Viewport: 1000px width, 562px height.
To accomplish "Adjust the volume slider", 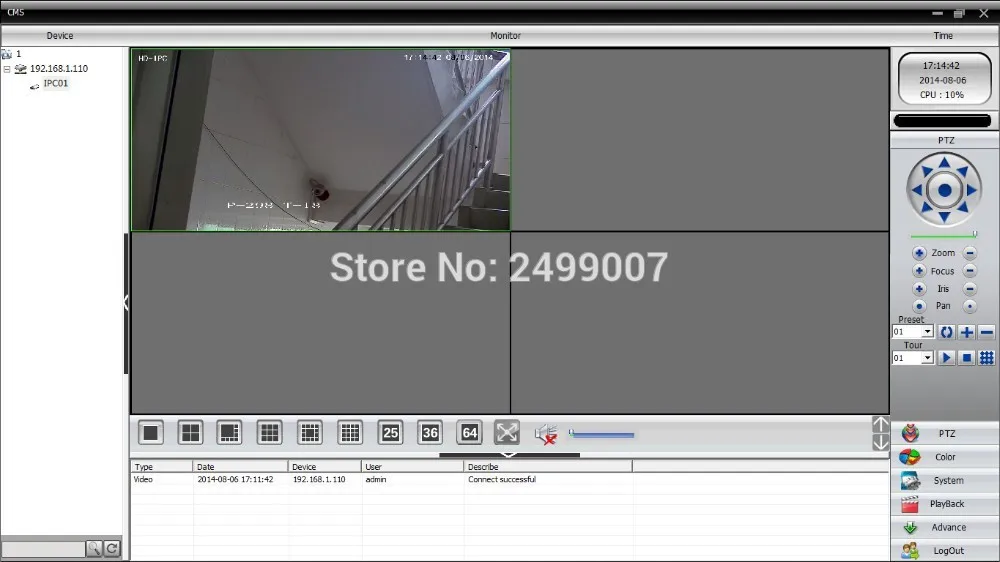I will coord(601,434).
